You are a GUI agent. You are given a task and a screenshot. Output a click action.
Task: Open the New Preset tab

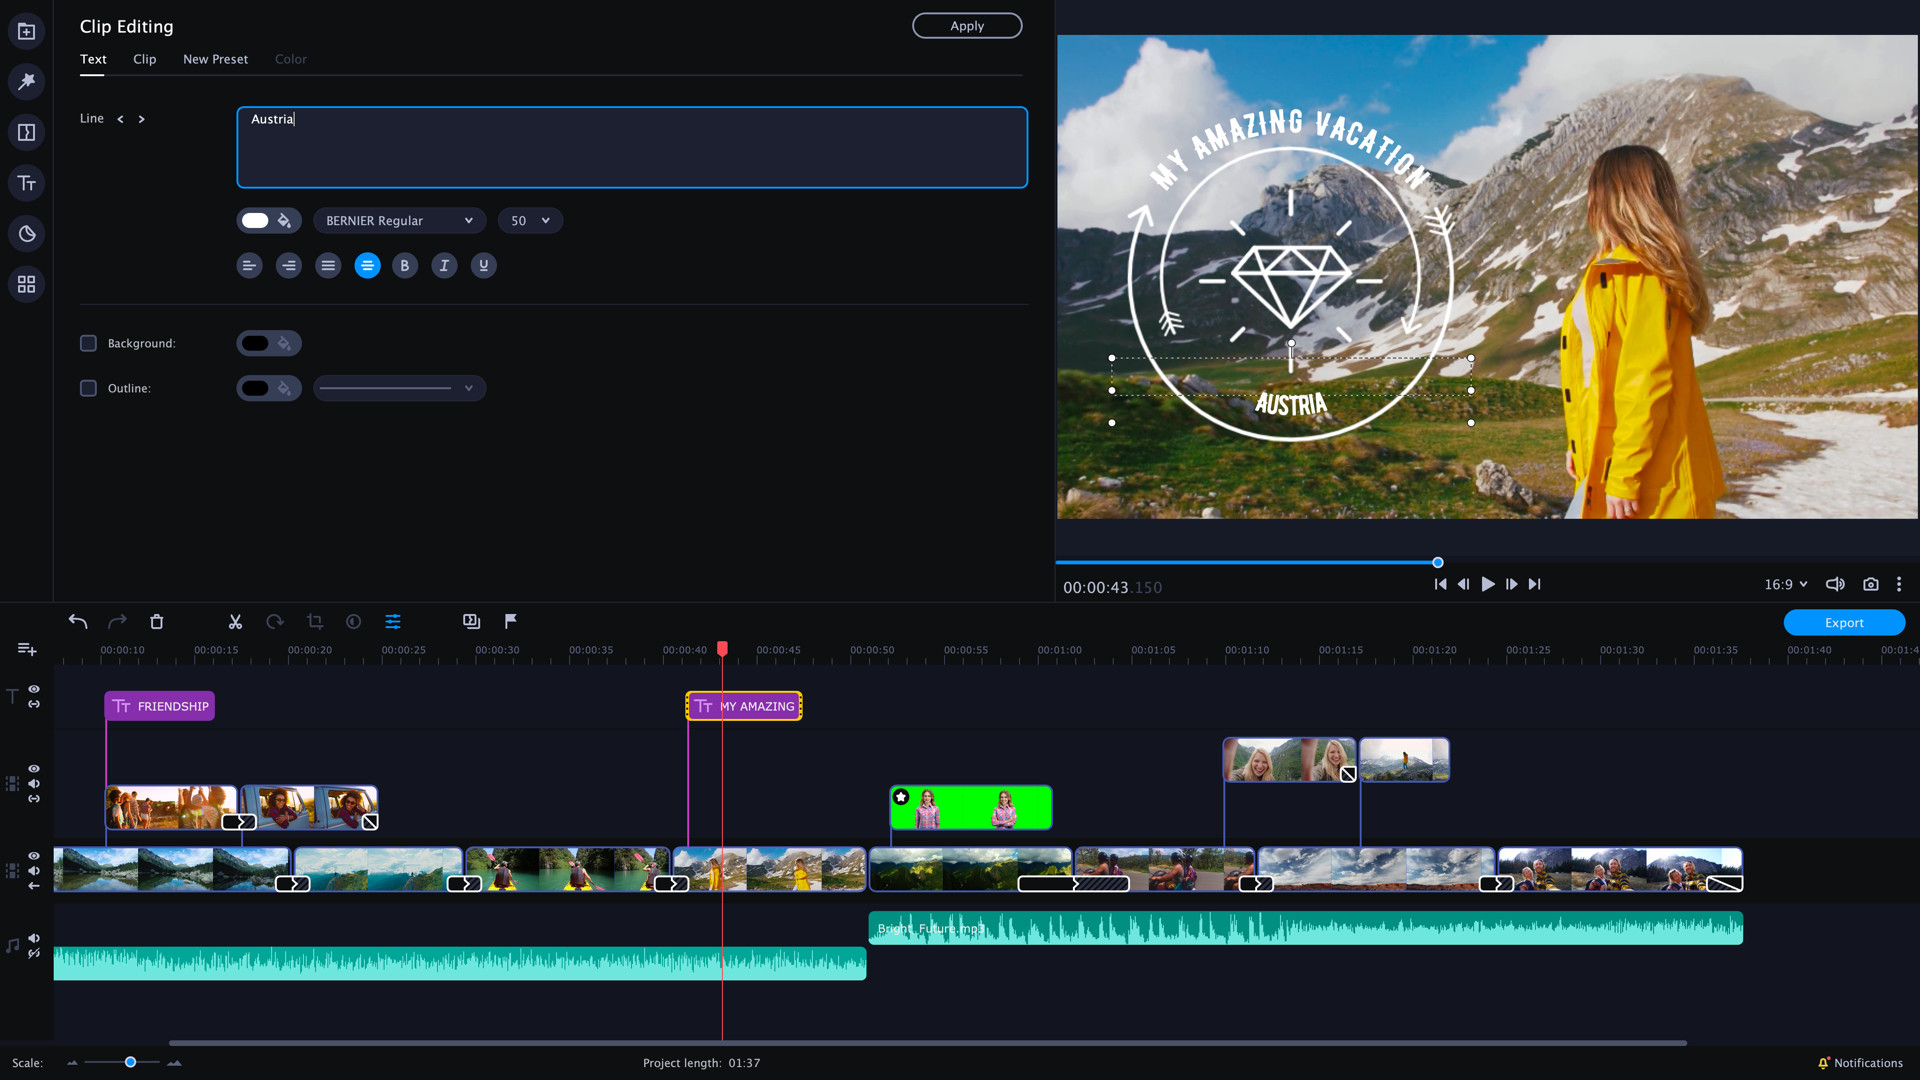[215, 59]
